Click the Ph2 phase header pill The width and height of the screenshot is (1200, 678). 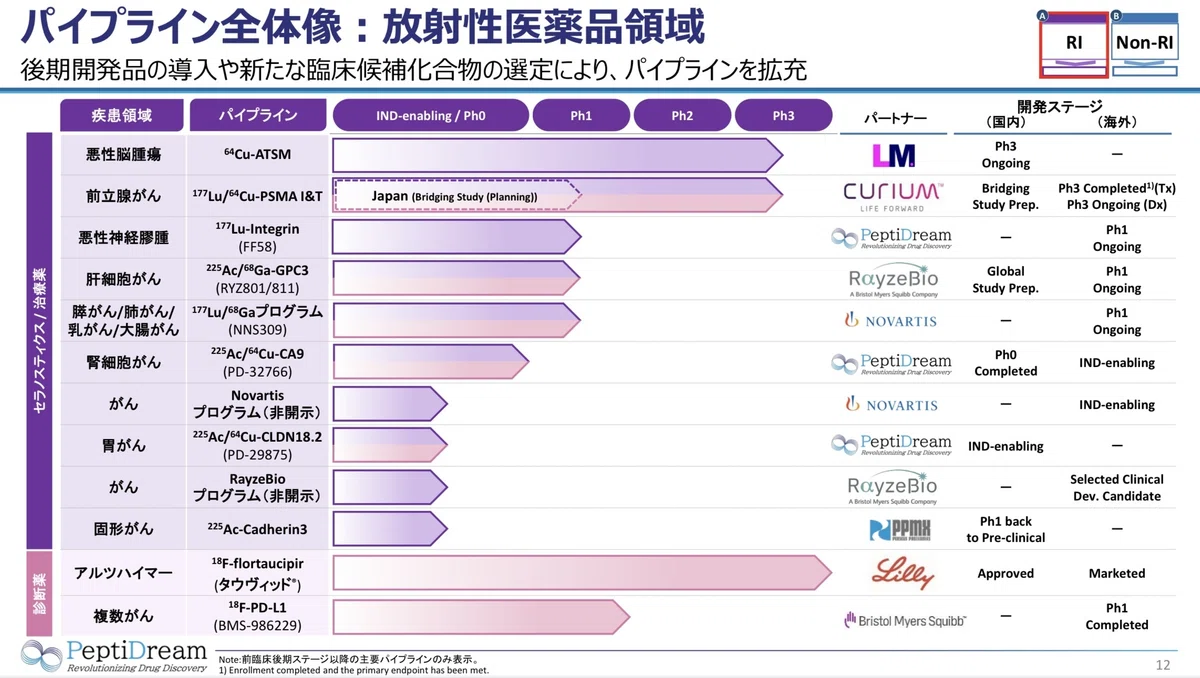[682, 115]
